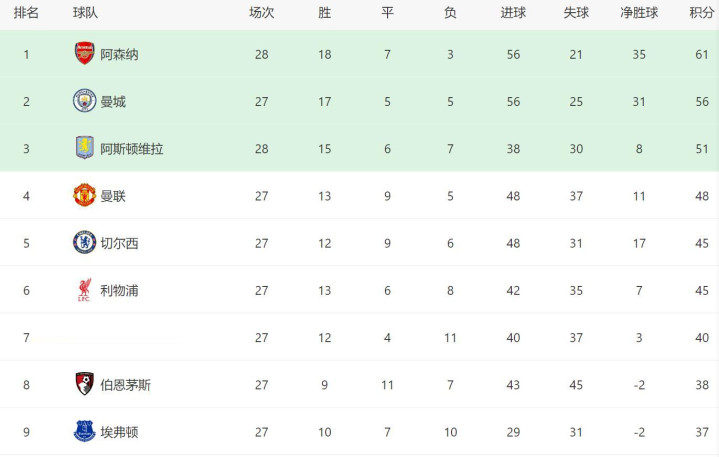Click the Manchester City crest icon
The width and height of the screenshot is (719, 457).
85,101
